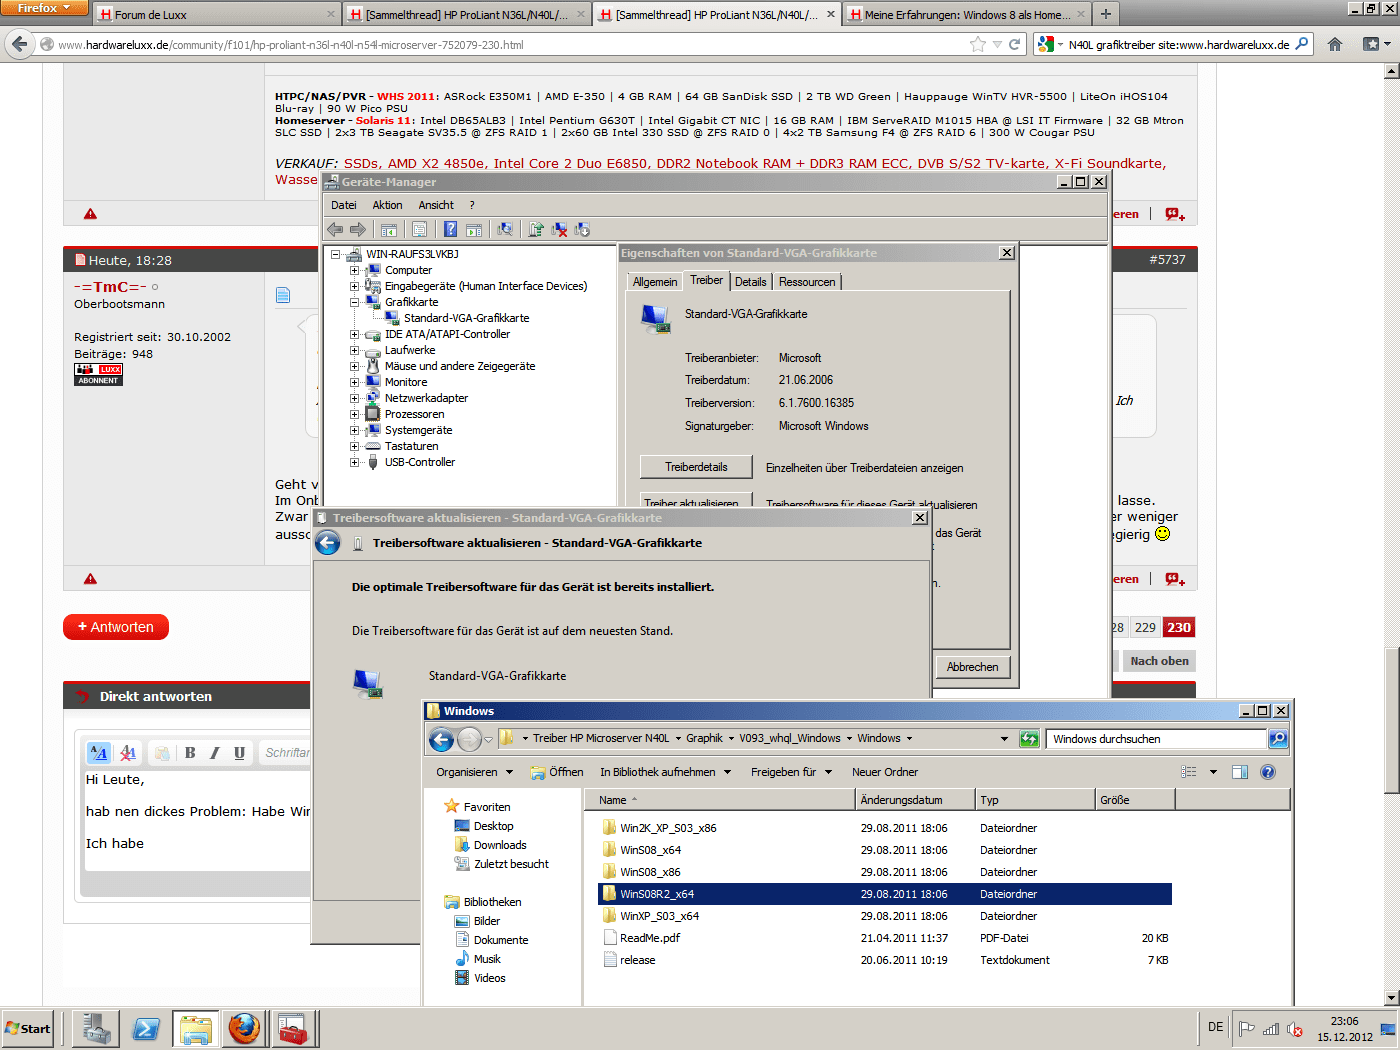The image size is (1400, 1050).
Task: Click the scan for hardware changes icon
Action: pyautogui.click(x=505, y=229)
